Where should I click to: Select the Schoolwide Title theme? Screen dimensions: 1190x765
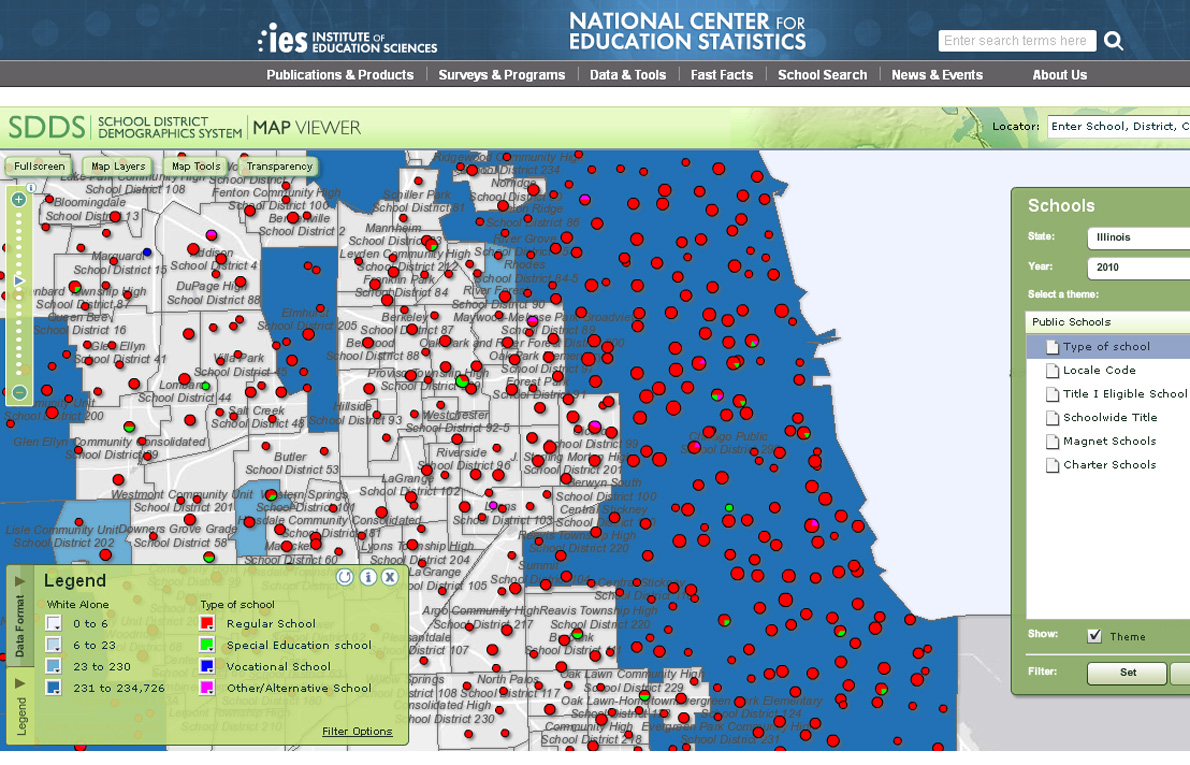pyautogui.click(x=1108, y=417)
